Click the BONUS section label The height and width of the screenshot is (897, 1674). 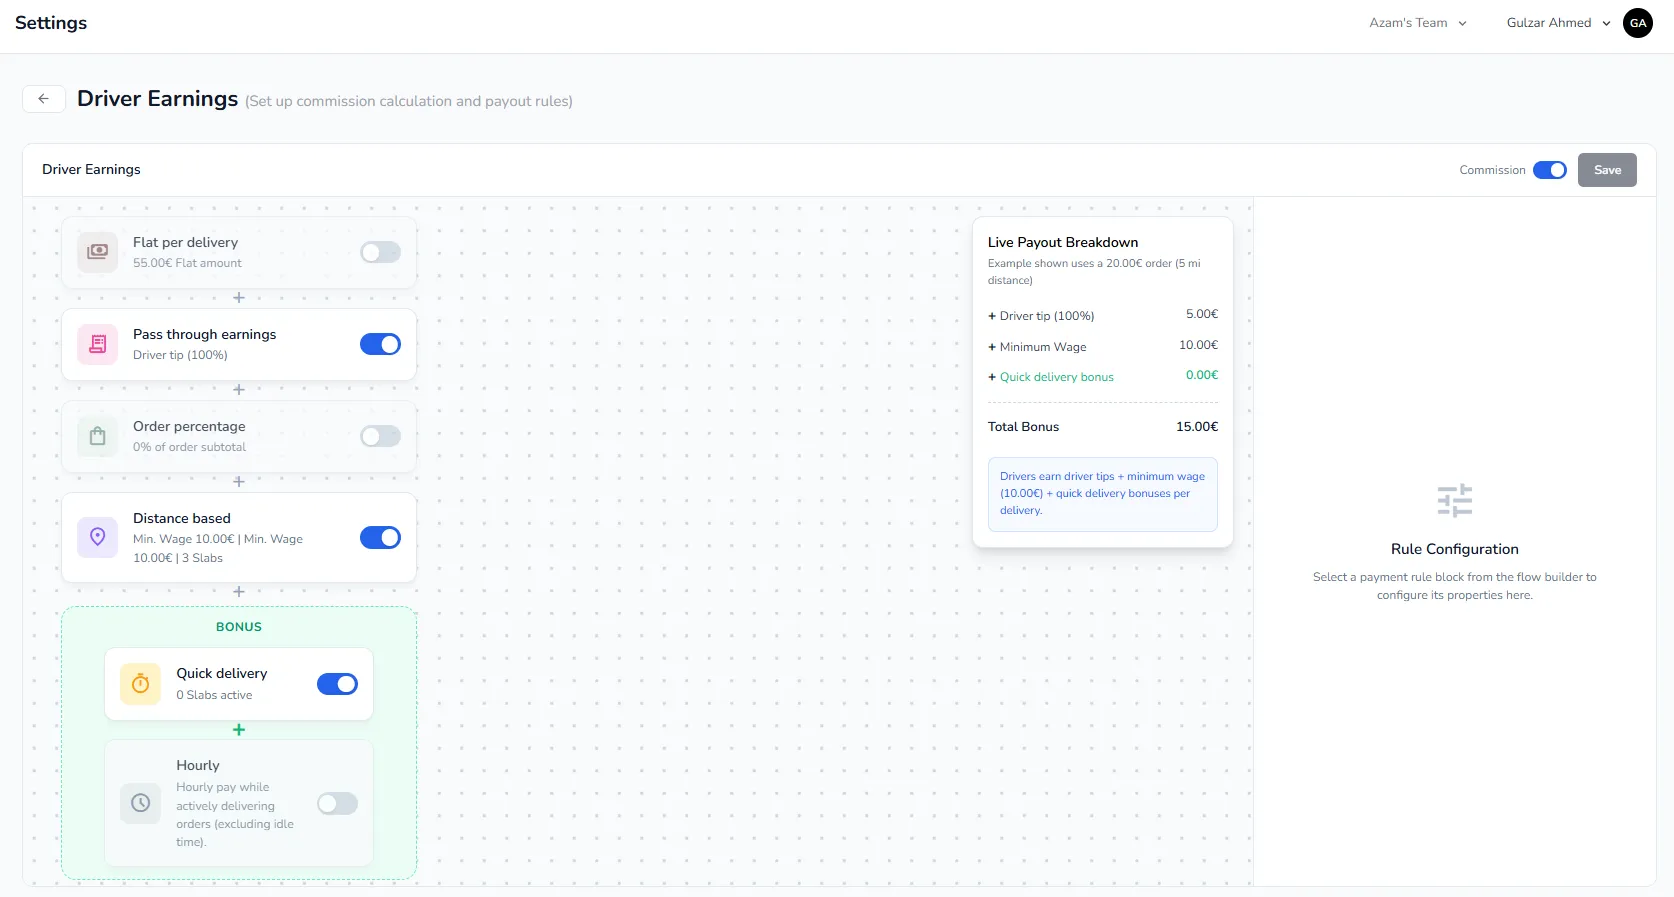[x=239, y=627]
